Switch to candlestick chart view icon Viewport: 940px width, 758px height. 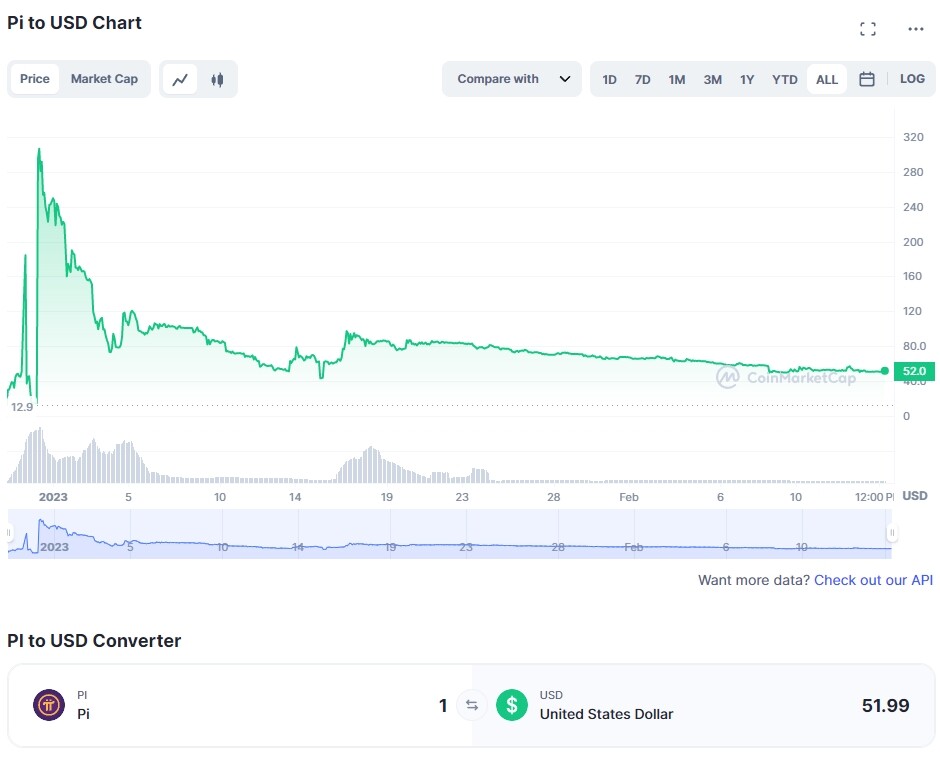[x=217, y=79]
